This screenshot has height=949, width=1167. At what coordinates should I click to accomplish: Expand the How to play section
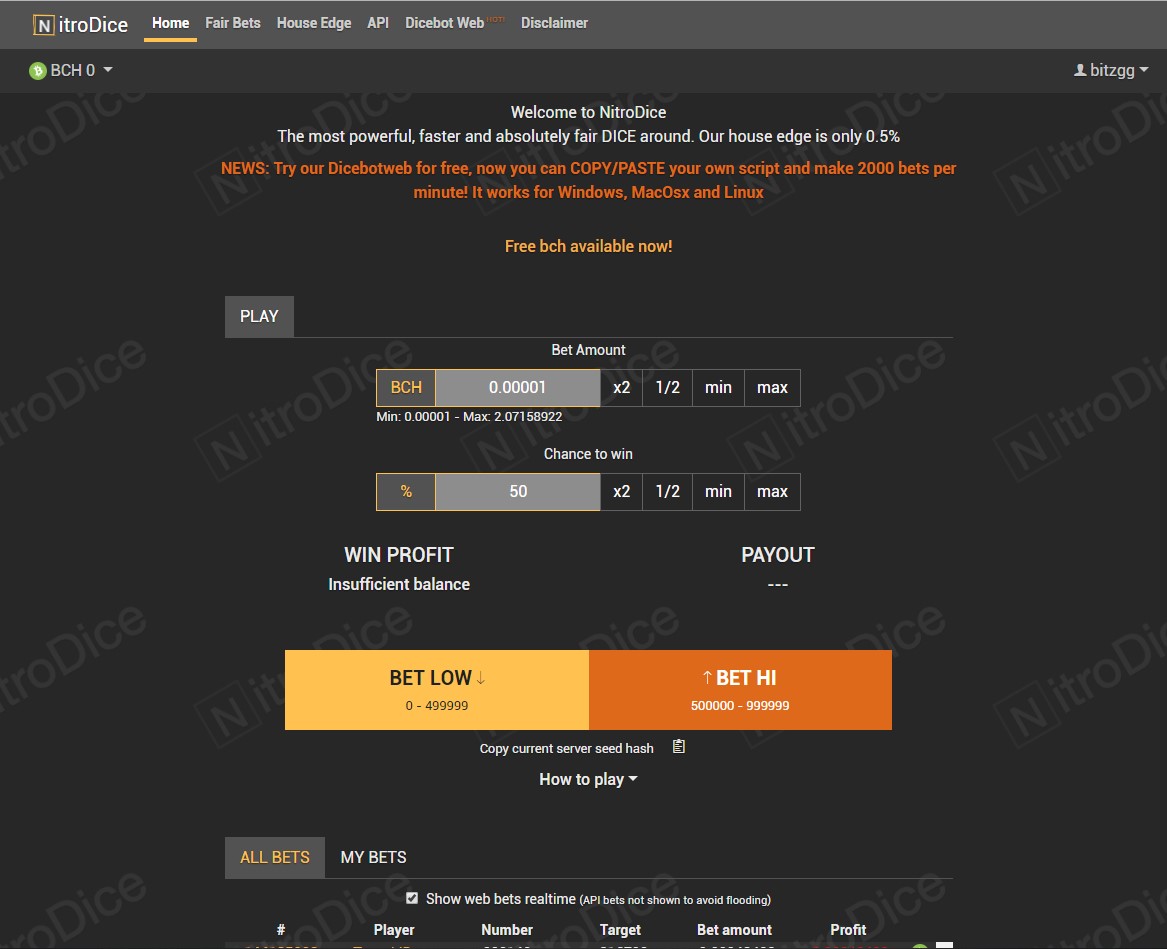tap(588, 779)
